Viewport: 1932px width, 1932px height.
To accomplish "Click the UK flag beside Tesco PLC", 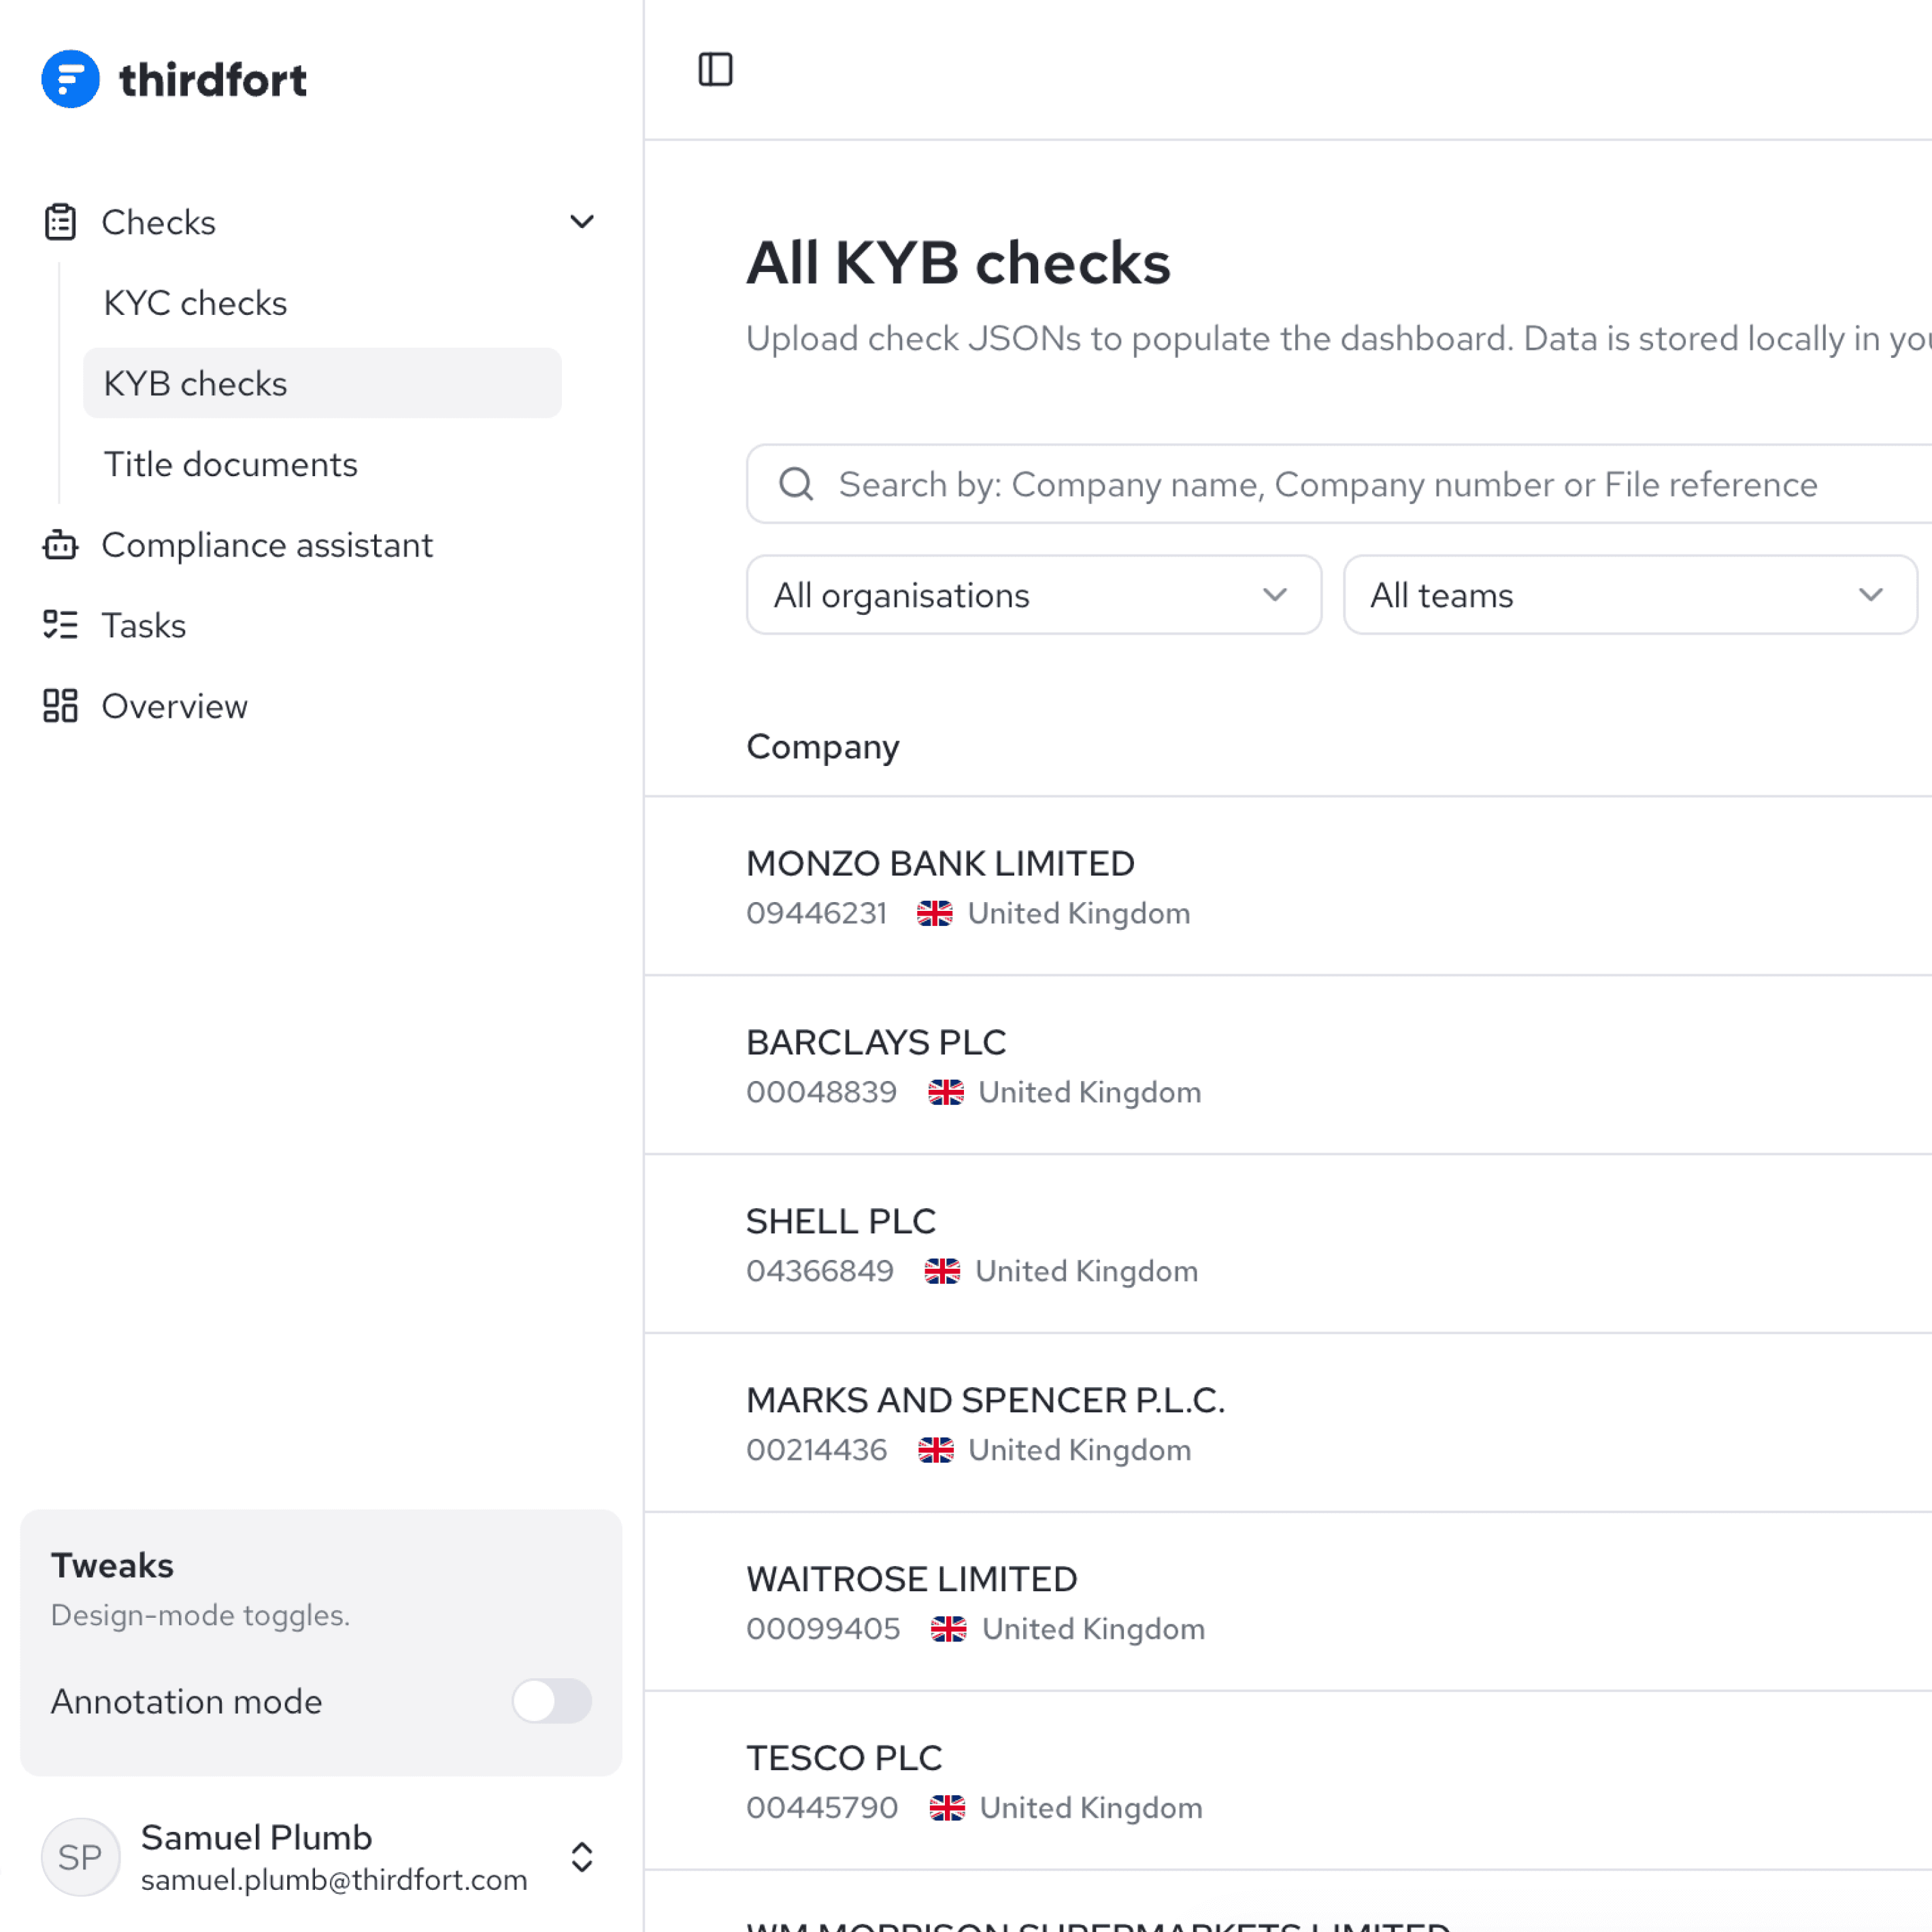I will pyautogui.click(x=947, y=1808).
